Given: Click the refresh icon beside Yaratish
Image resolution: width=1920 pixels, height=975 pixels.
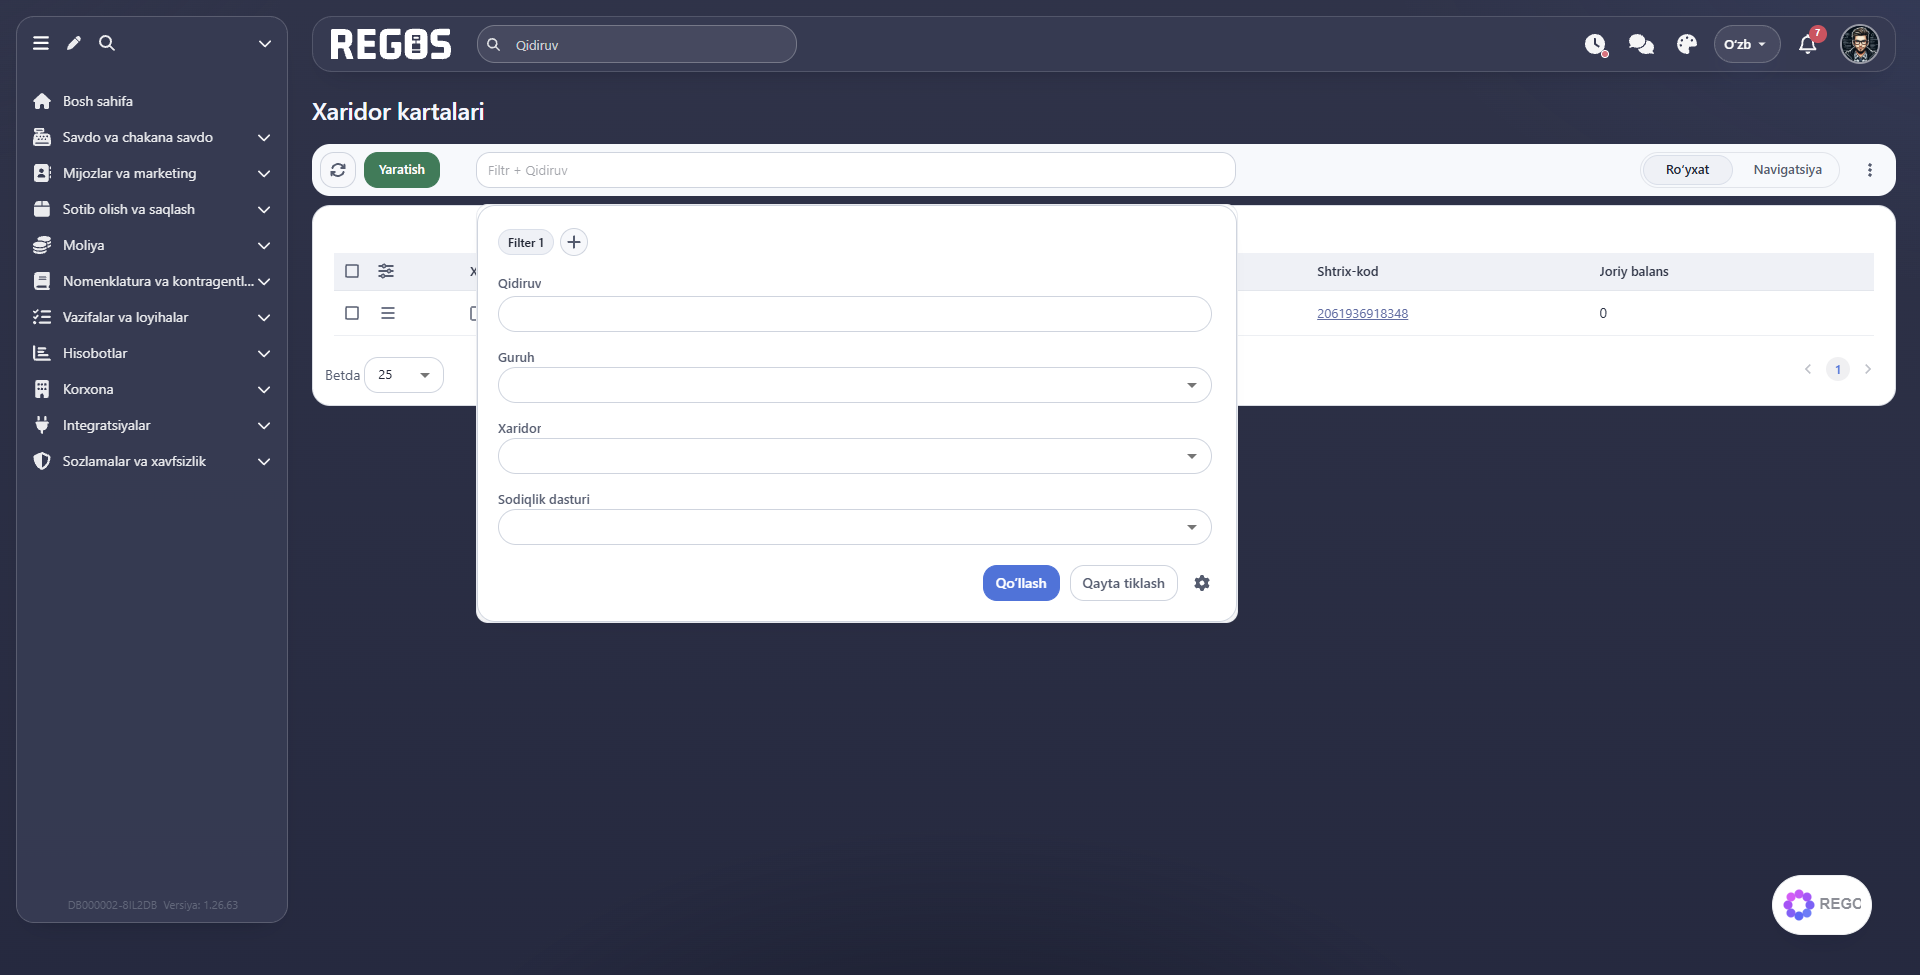Looking at the screenshot, I should tap(338, 170).
